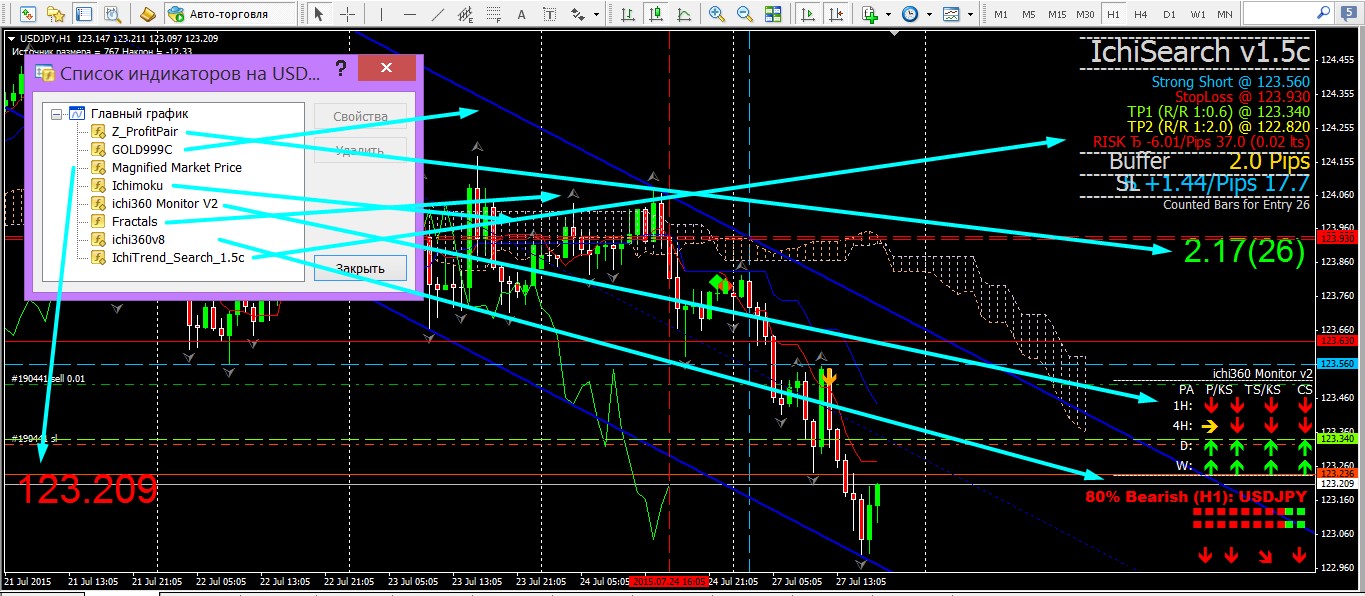Viewport: 1365px width, 596px height.
Task: Select the text label tool
Action: (x=549, y=14)
